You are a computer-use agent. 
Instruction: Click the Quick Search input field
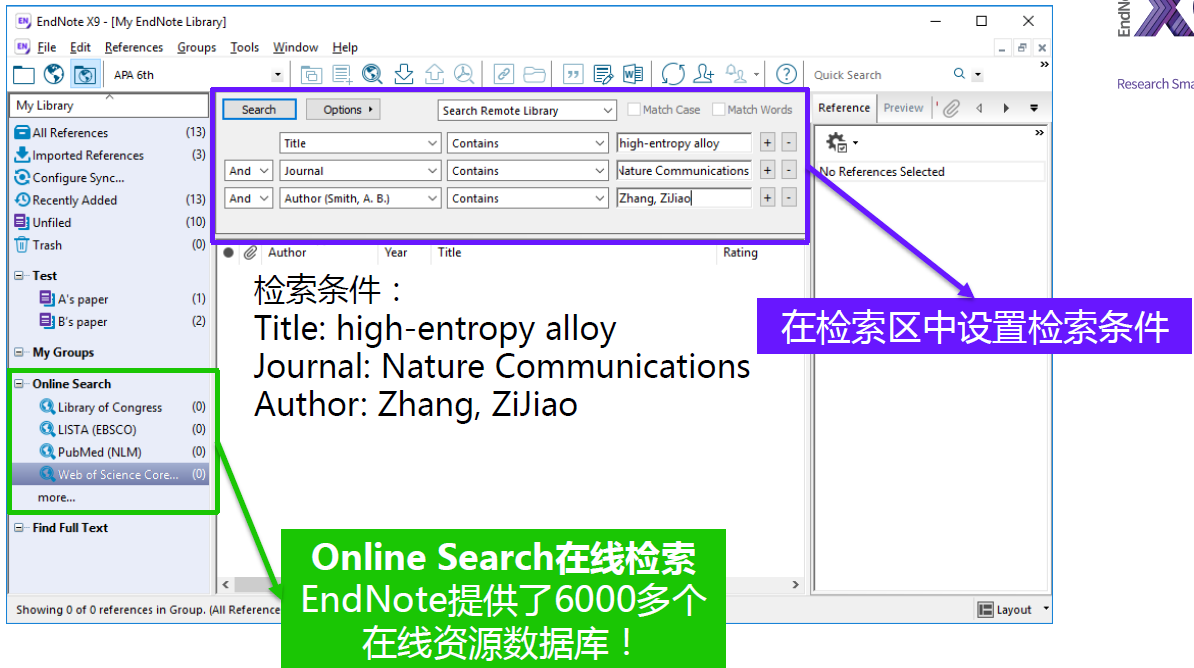[880, 75]
